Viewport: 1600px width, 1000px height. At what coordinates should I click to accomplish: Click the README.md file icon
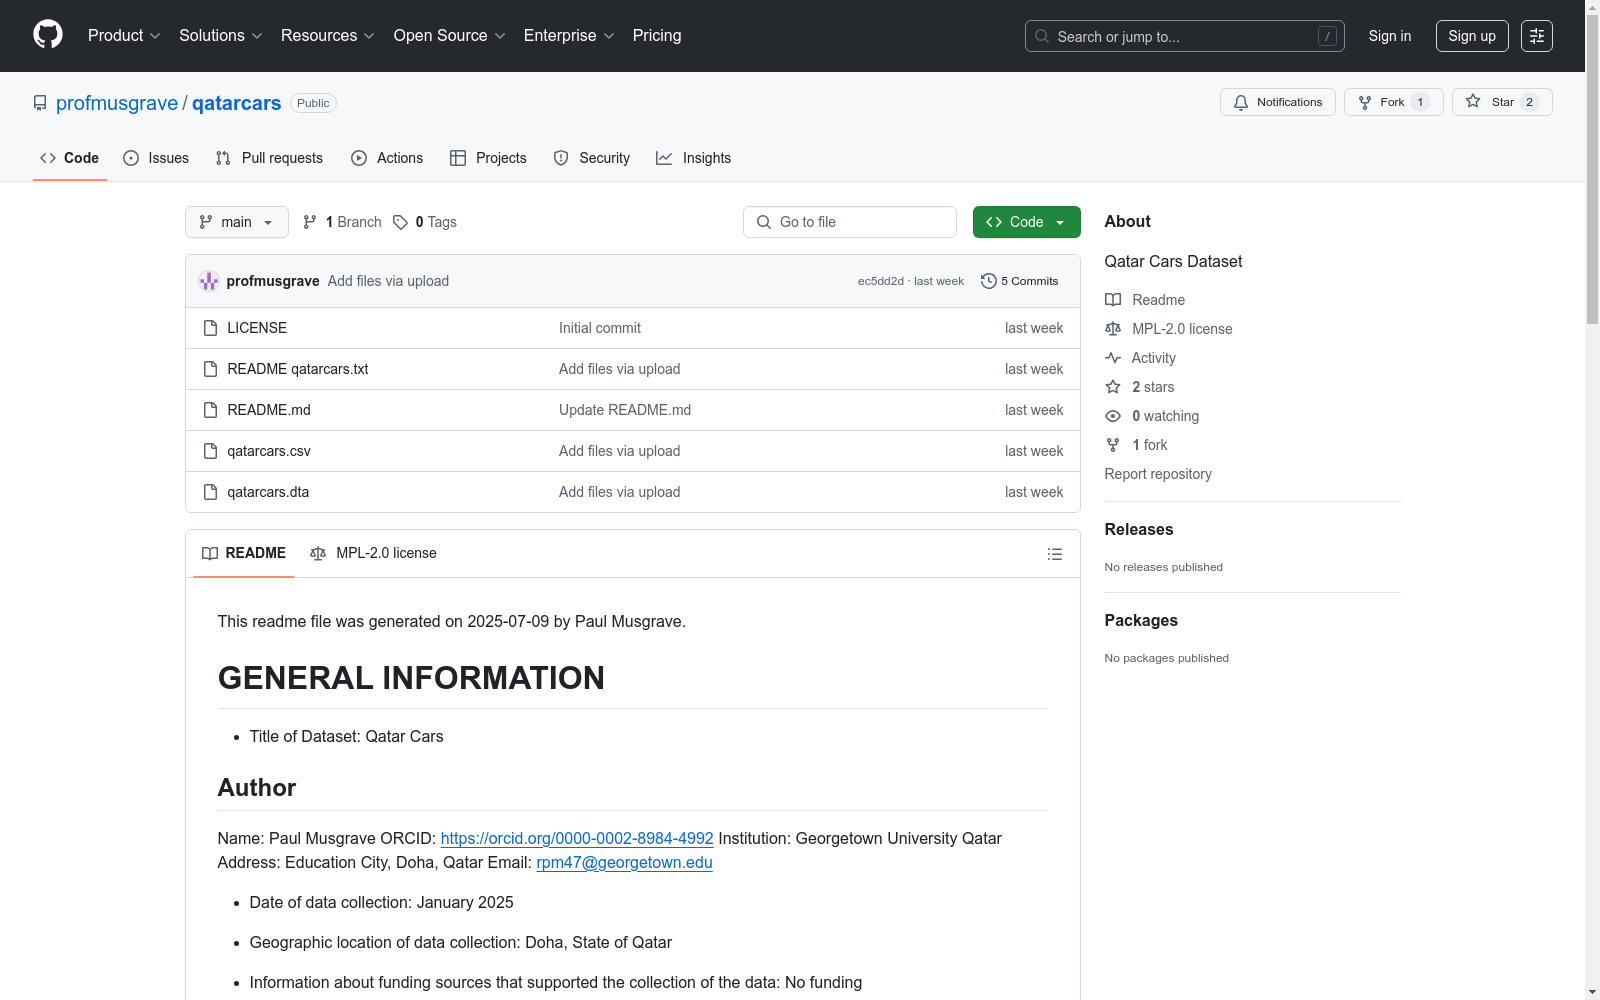tap(210, 410)
